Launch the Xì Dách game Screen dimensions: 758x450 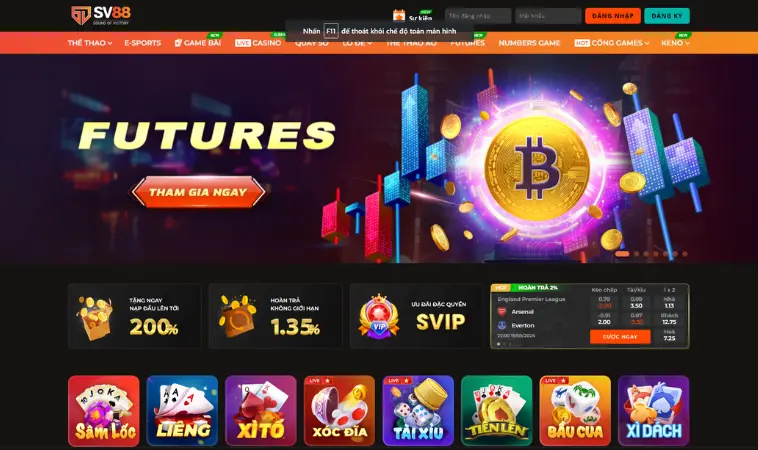pos(654,411)
